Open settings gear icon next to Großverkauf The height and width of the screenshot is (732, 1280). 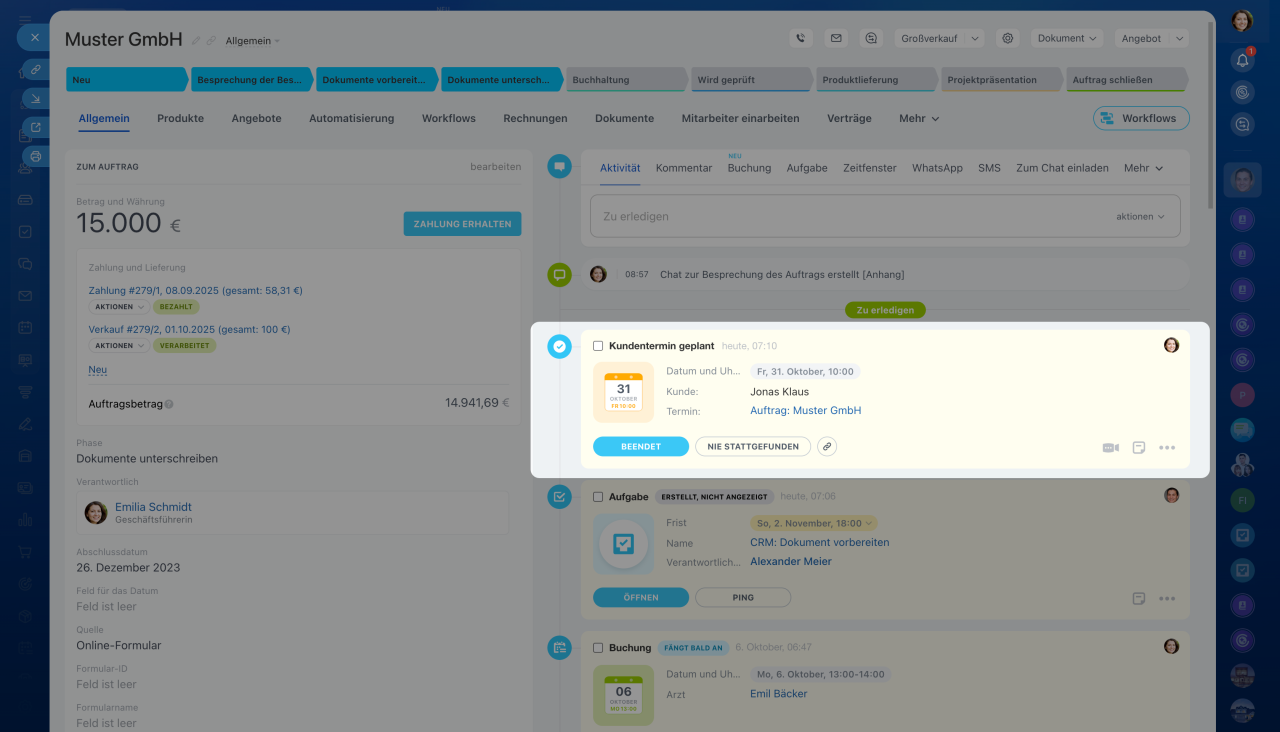click(x=1008, y=38)
